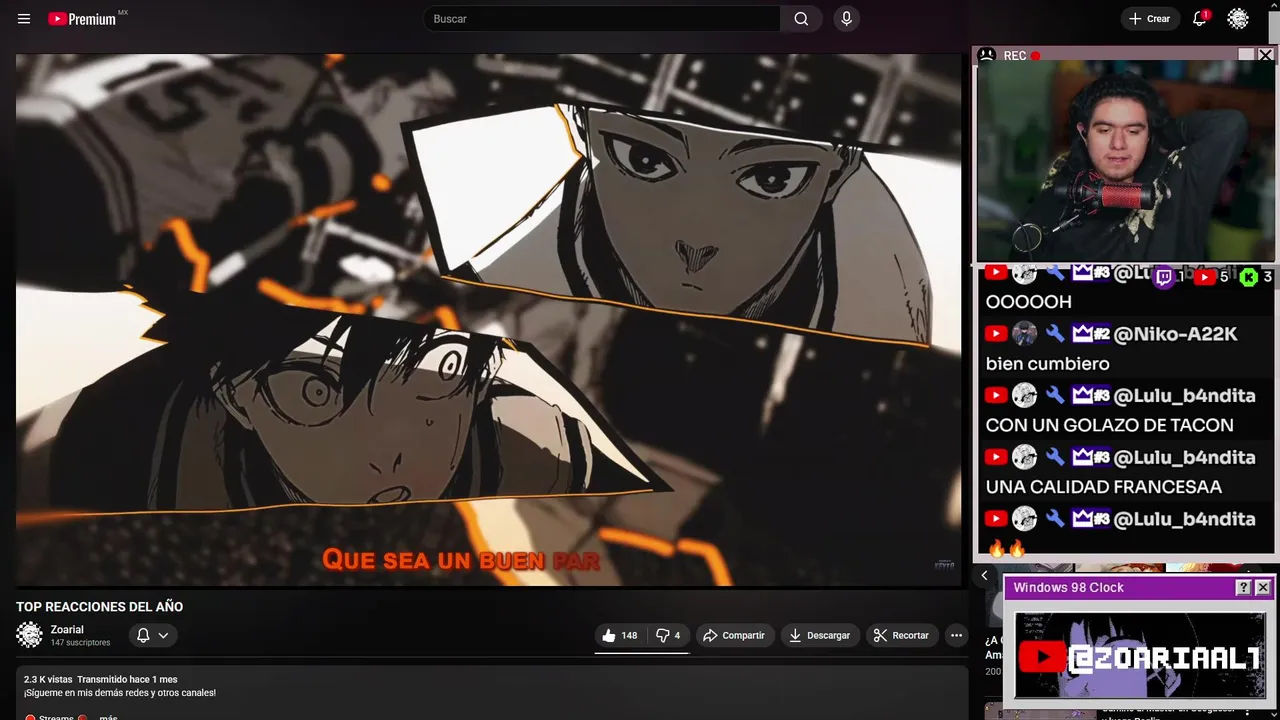Click the search magnifier button
Viewport: 1280px width, 720px height.
coord(801,19)
